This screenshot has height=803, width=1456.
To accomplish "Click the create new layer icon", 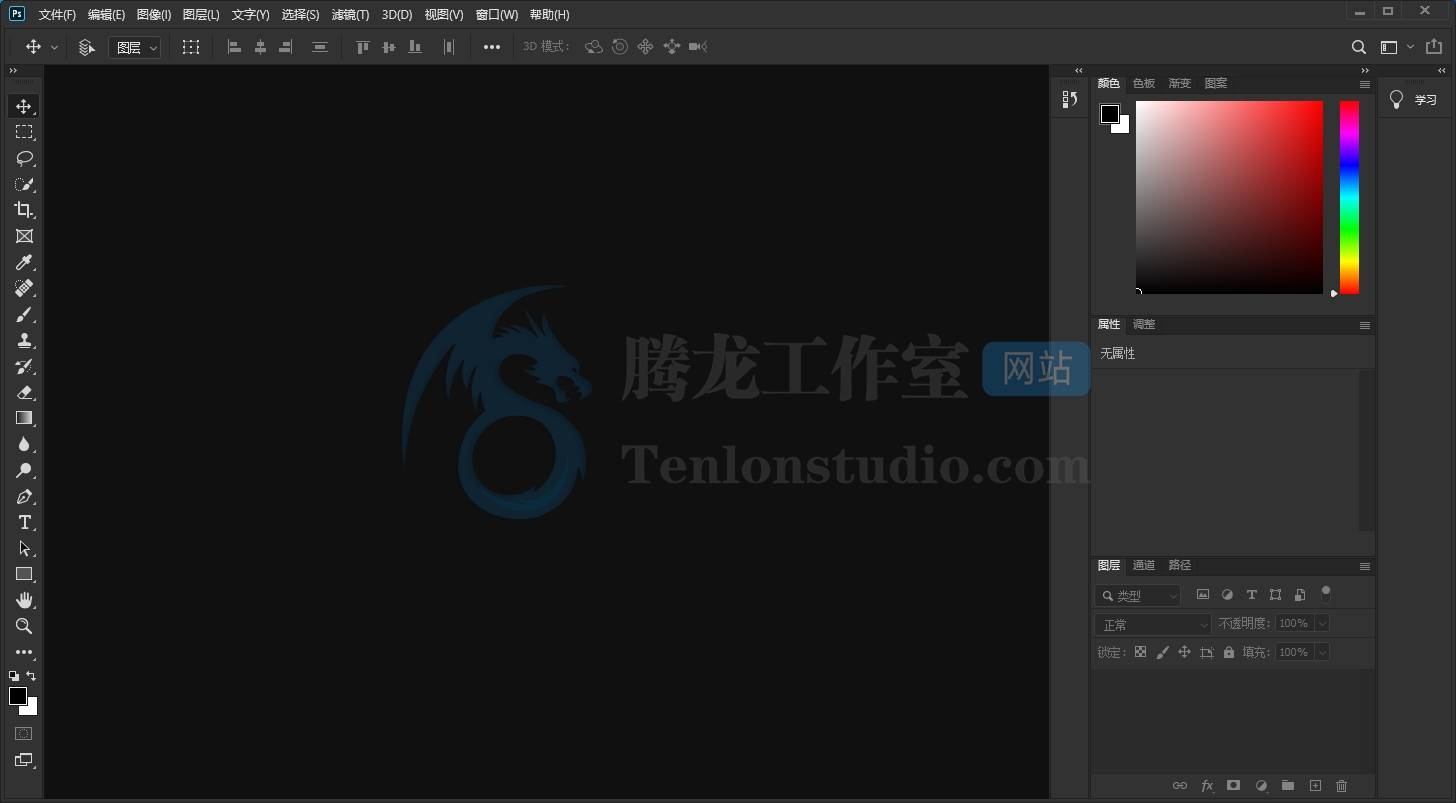I will tap(1315, 786).
